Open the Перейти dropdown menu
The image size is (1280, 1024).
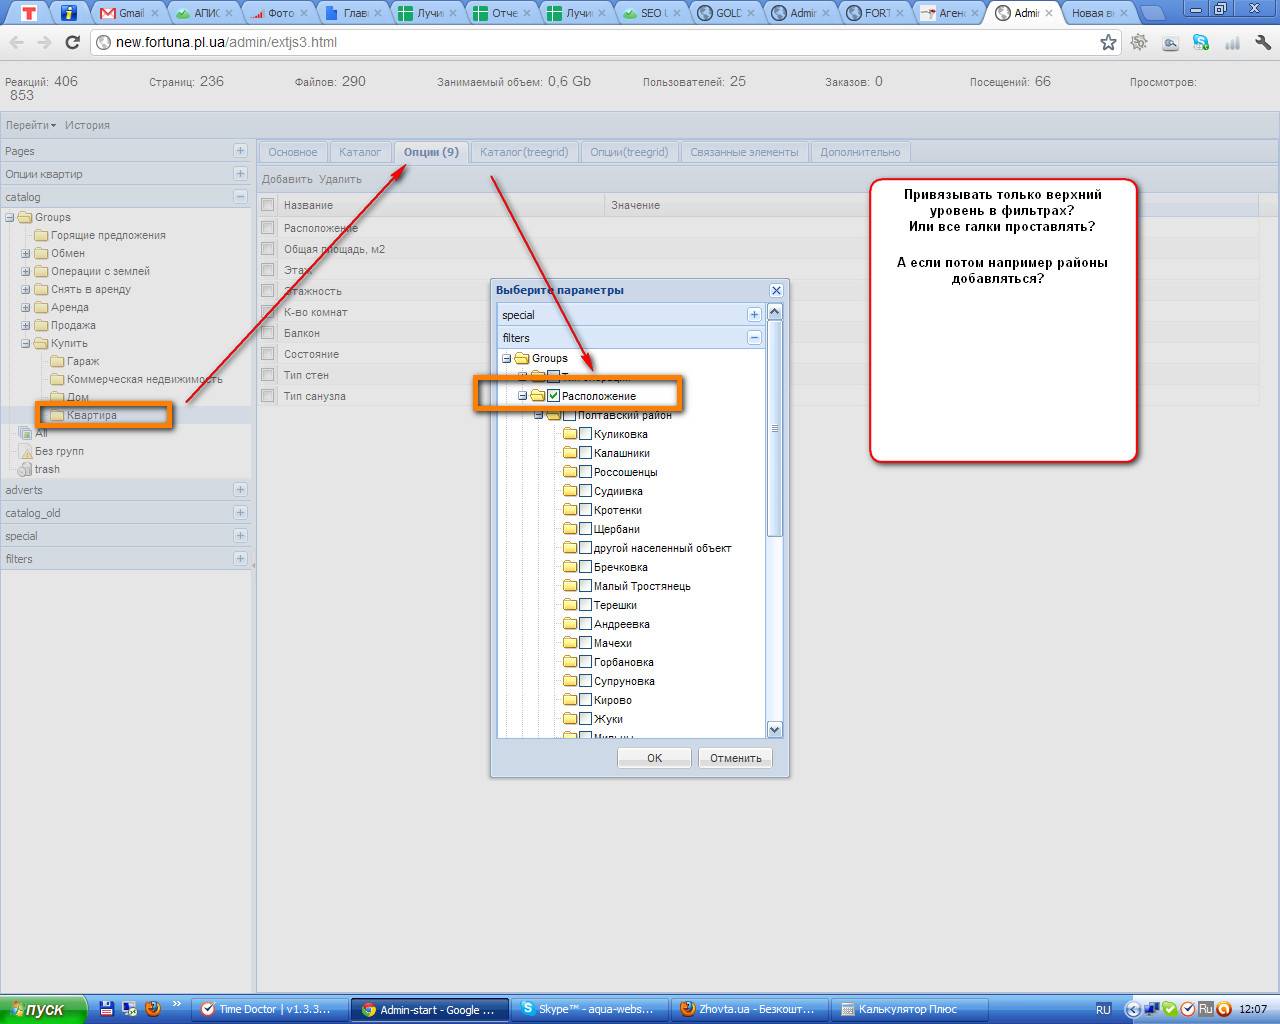(30, 125)
